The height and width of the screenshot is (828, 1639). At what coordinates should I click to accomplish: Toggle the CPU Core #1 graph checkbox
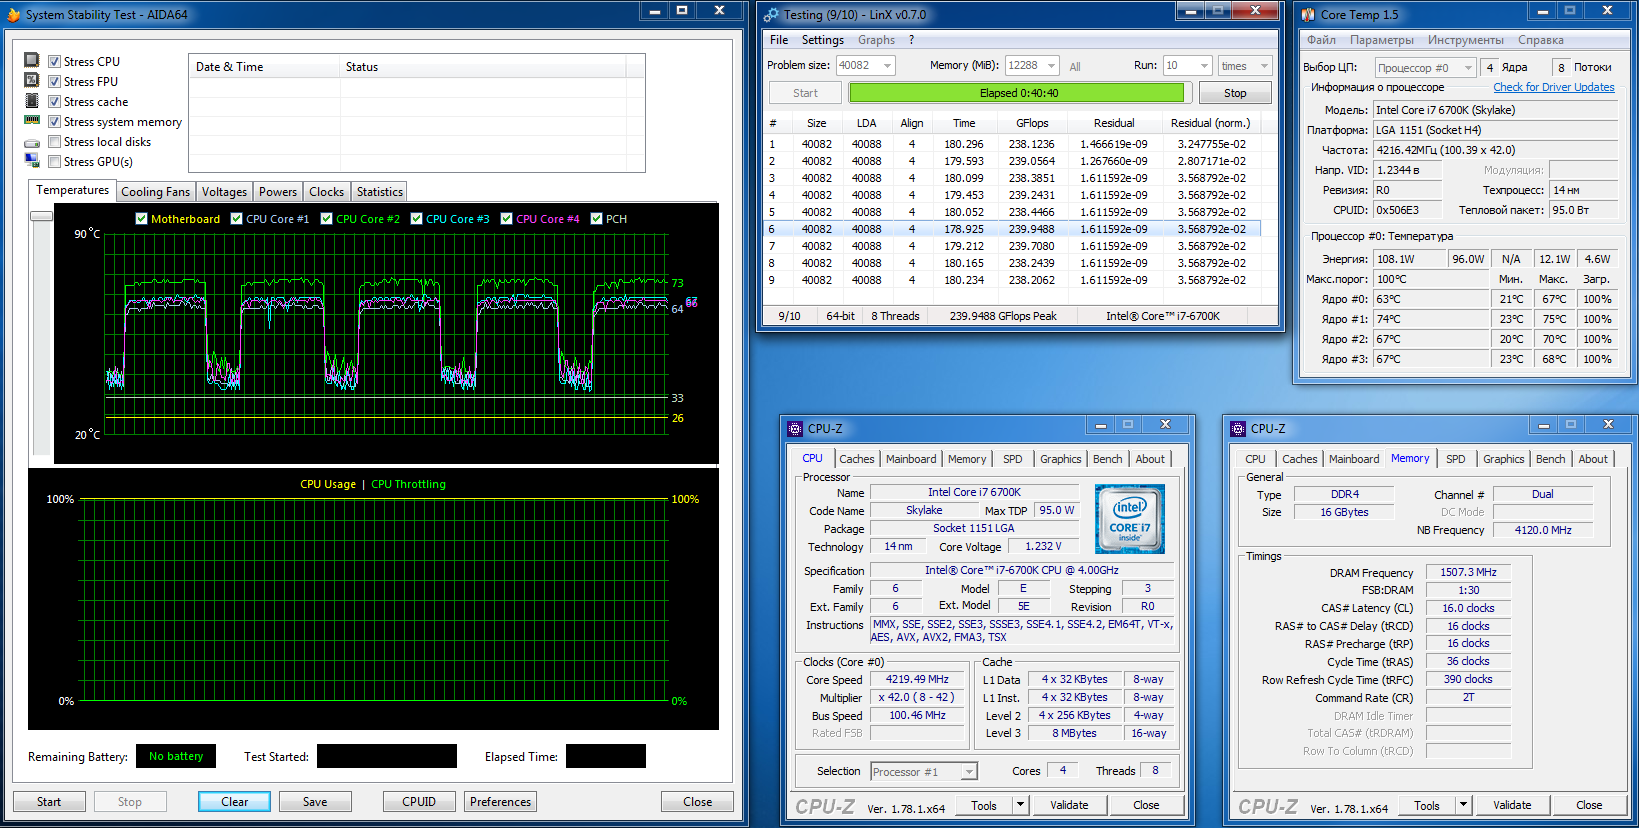[236, 219]
